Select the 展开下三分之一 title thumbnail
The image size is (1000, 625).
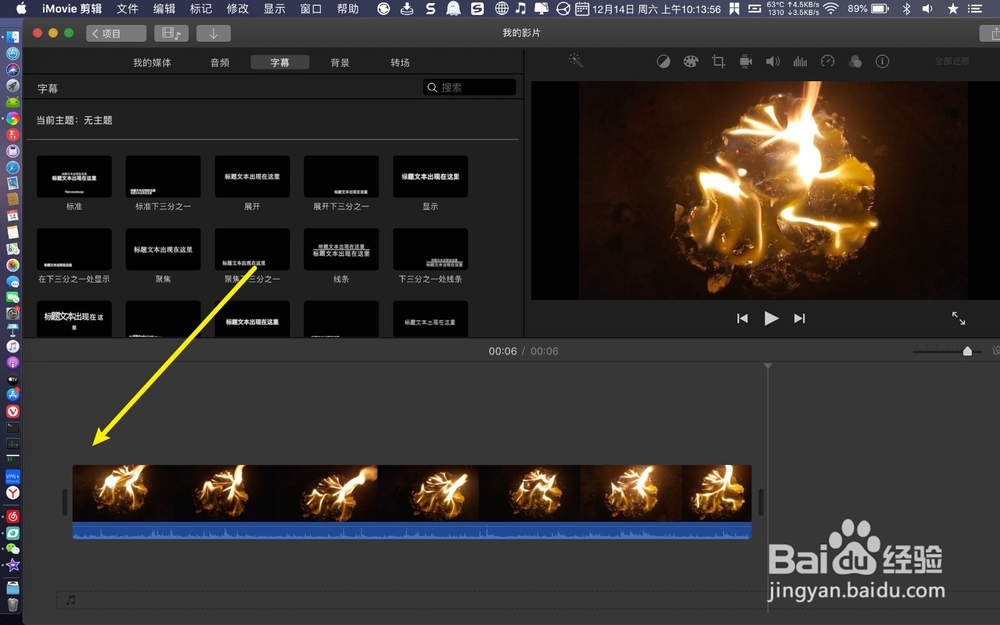(x=341, y=177)
